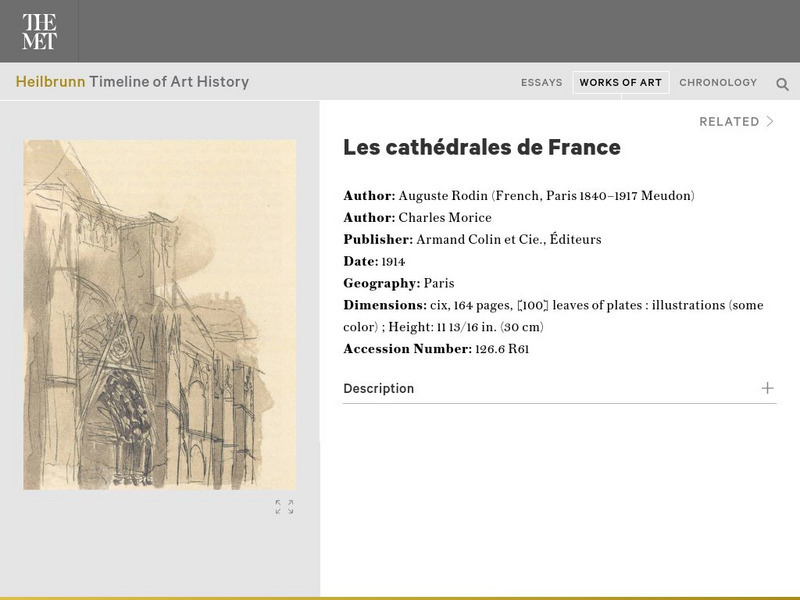Open the search magnifier icon
800x600 pixels.
pos(782,84)
